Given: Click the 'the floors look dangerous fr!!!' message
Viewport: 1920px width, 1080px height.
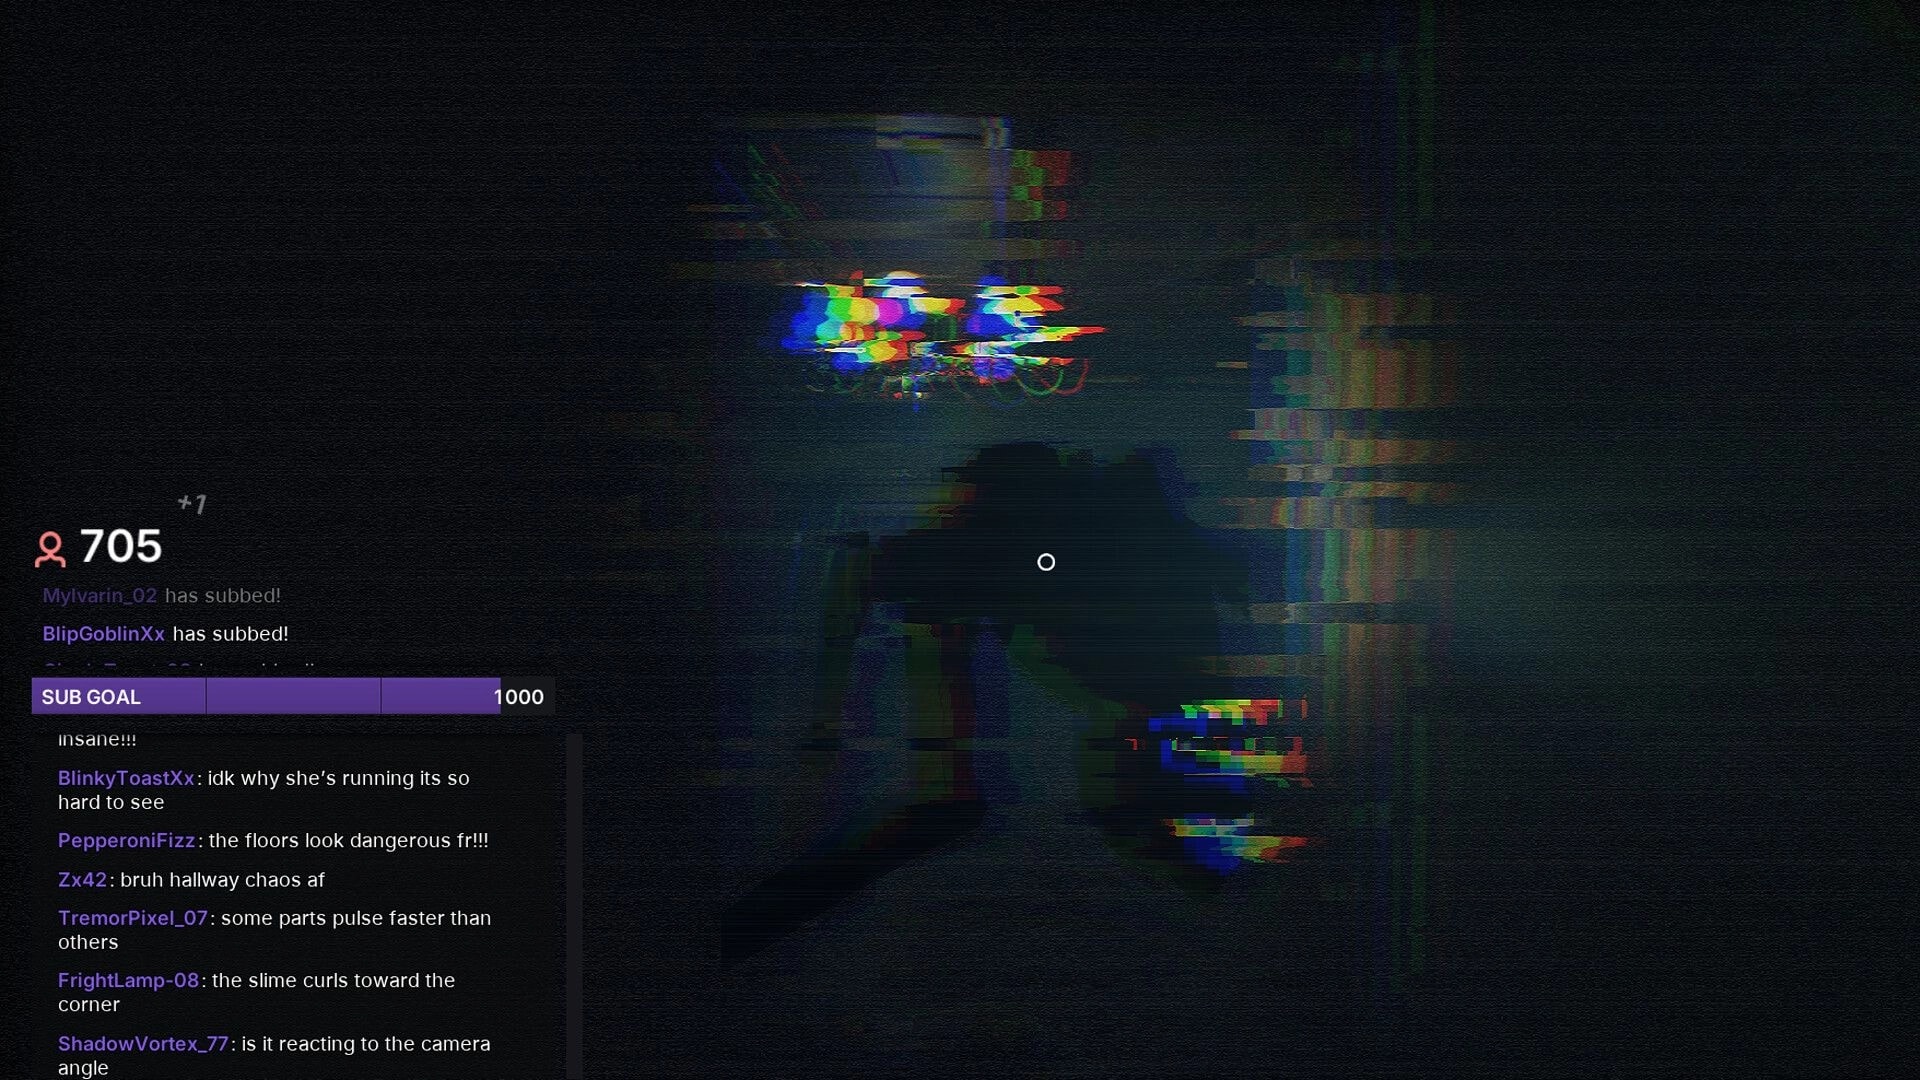Looking at the screenshot, I should tap(347, 841).
